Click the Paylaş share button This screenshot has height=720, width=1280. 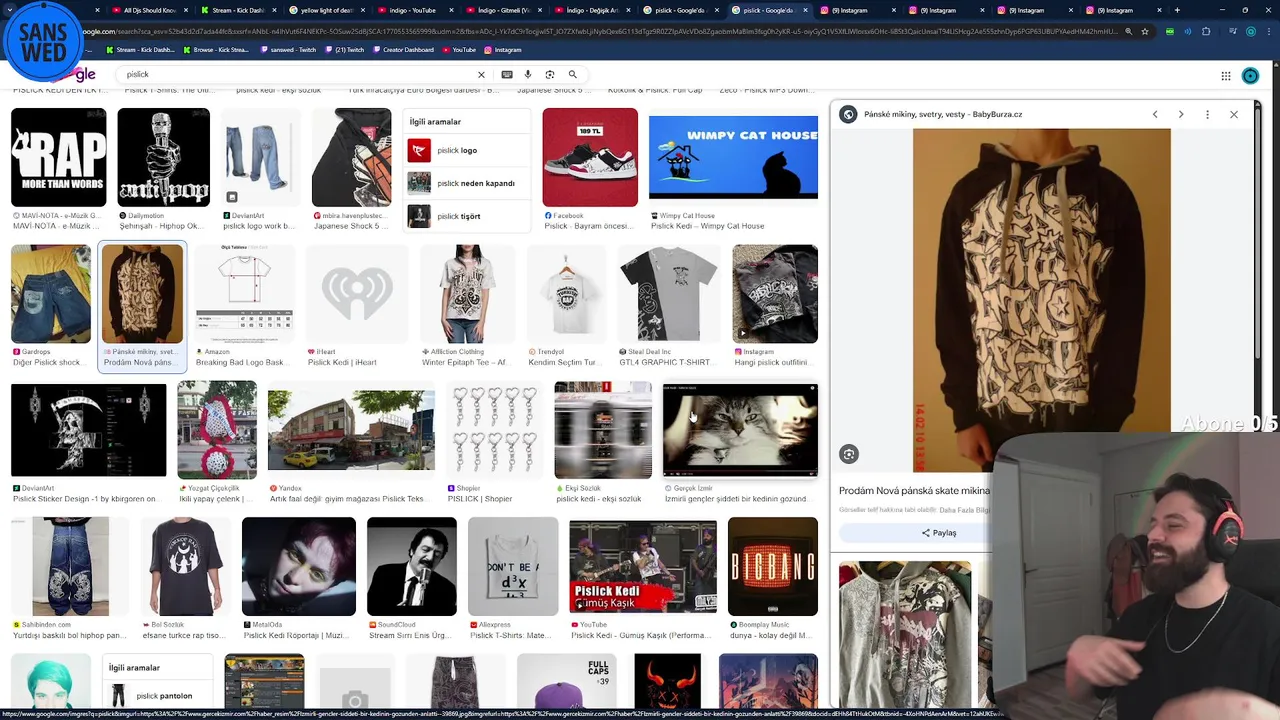pos(939,533)
